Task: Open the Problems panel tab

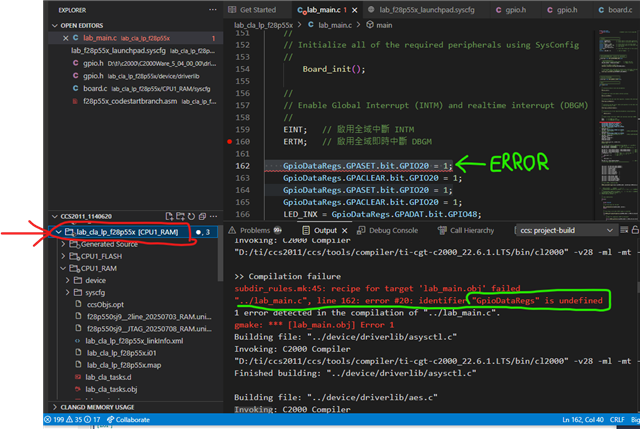Action: click(x=255, y=230)
